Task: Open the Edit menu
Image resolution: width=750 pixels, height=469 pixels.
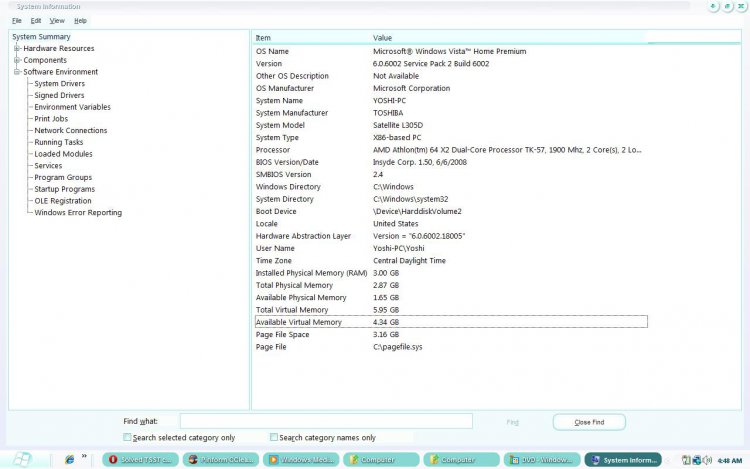Action: (36, 21)
